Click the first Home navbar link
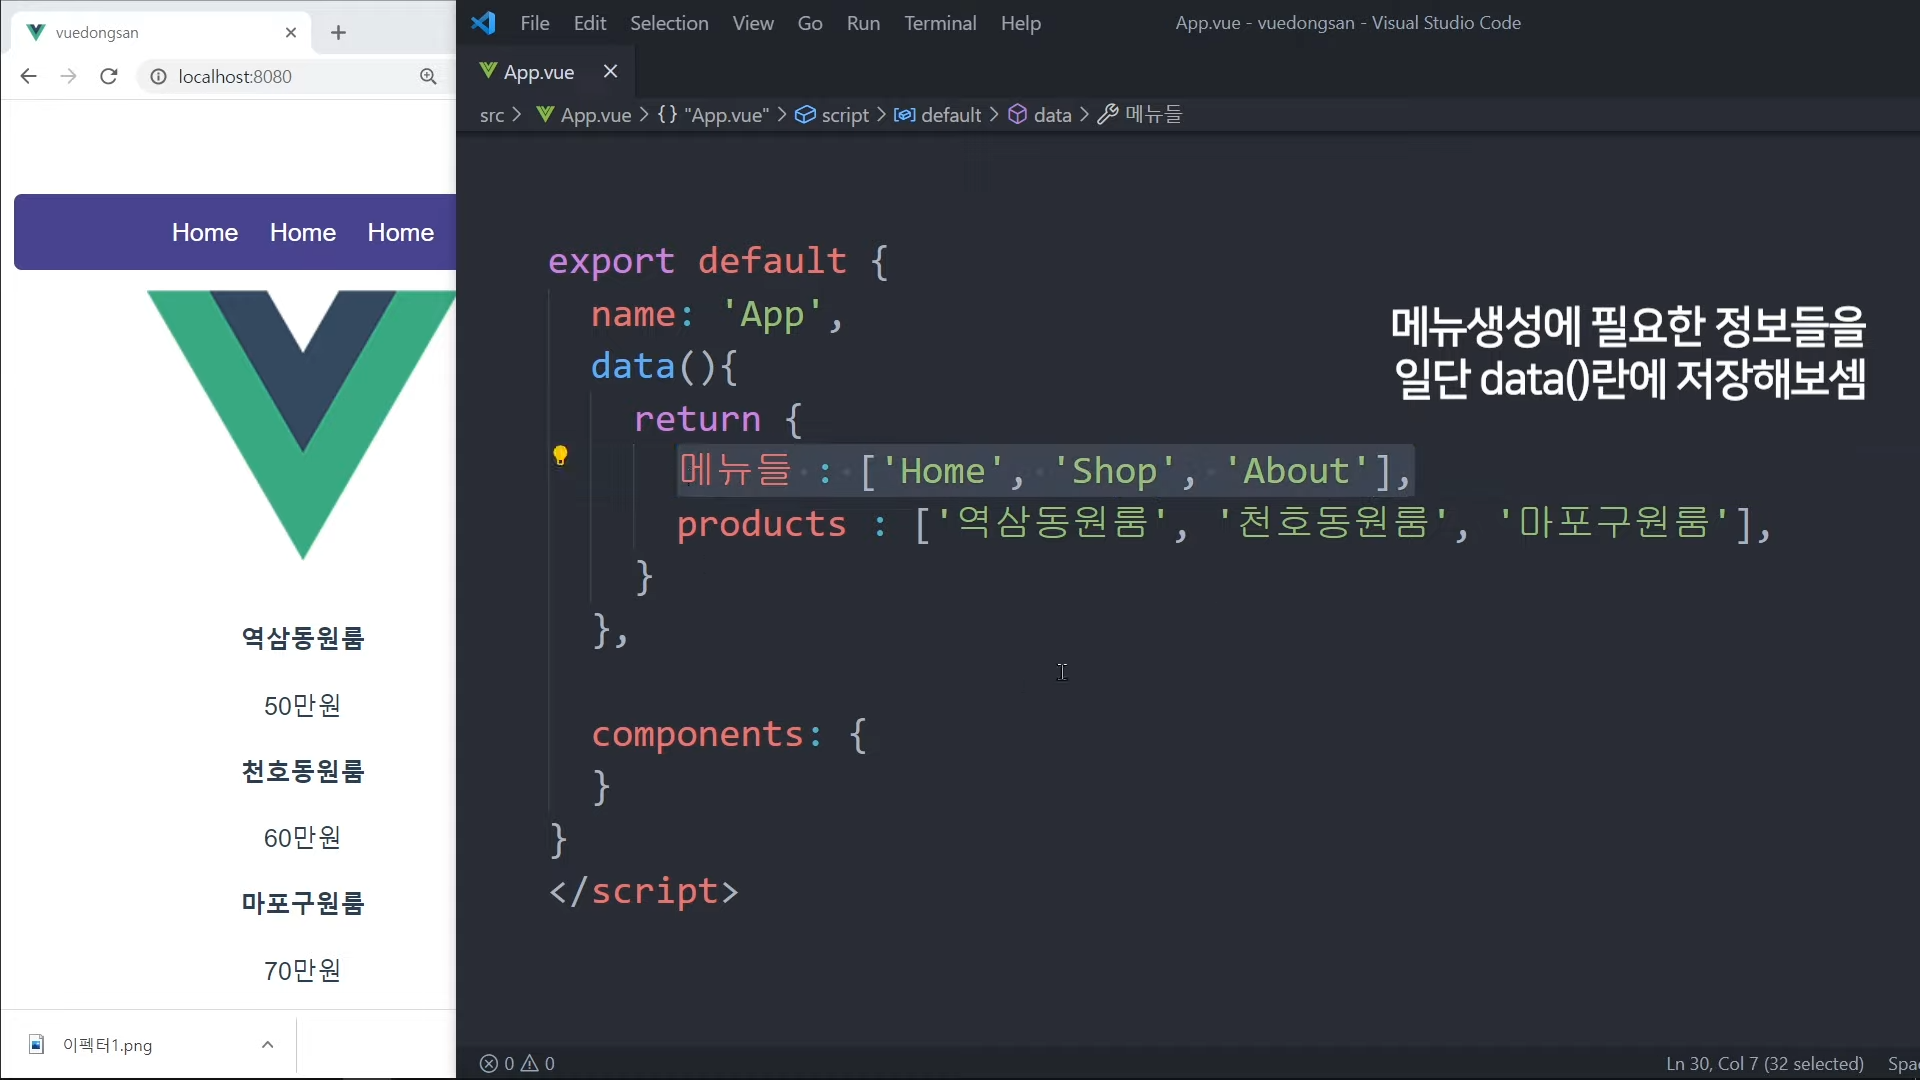The width and height of the screenshot is (1920, 1080). point(205,233)
